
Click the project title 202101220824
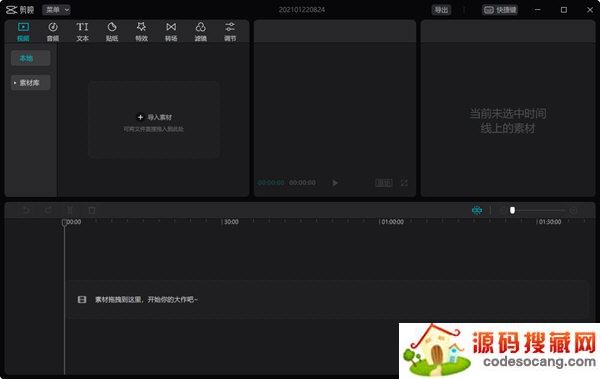[x=302, y=10]
